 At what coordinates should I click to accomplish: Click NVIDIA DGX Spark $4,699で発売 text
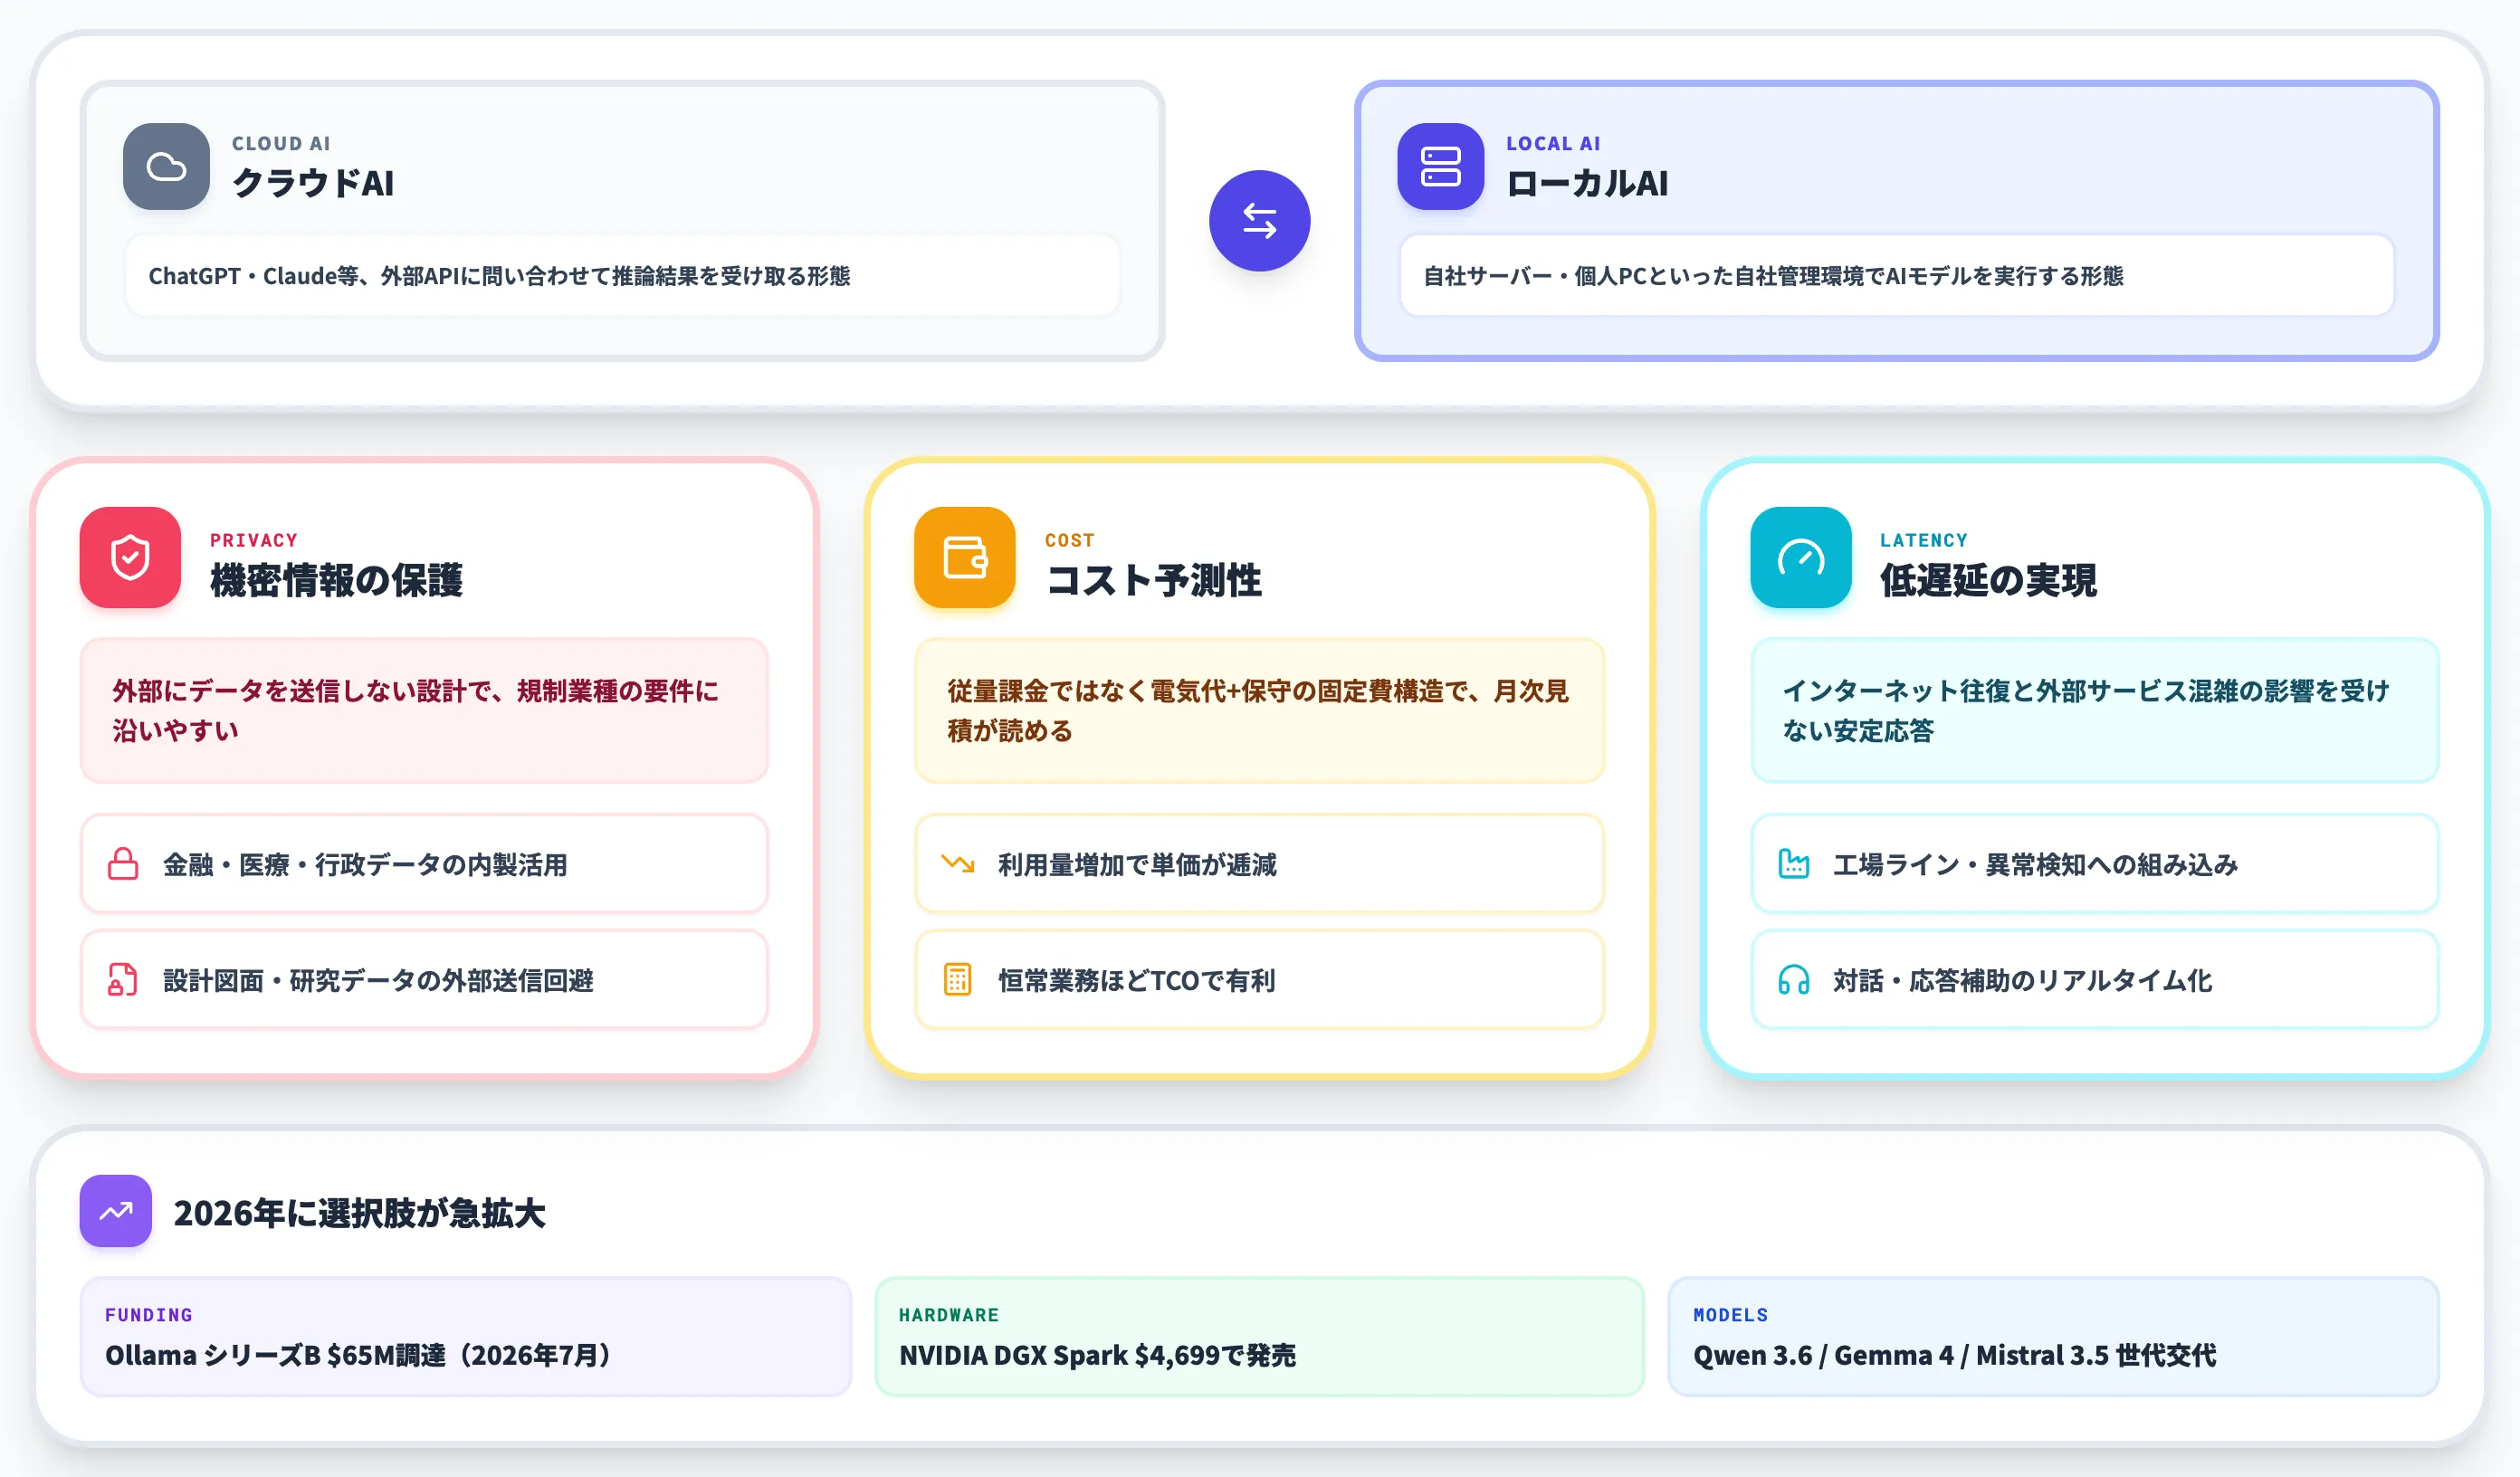coord(1097,1356)
